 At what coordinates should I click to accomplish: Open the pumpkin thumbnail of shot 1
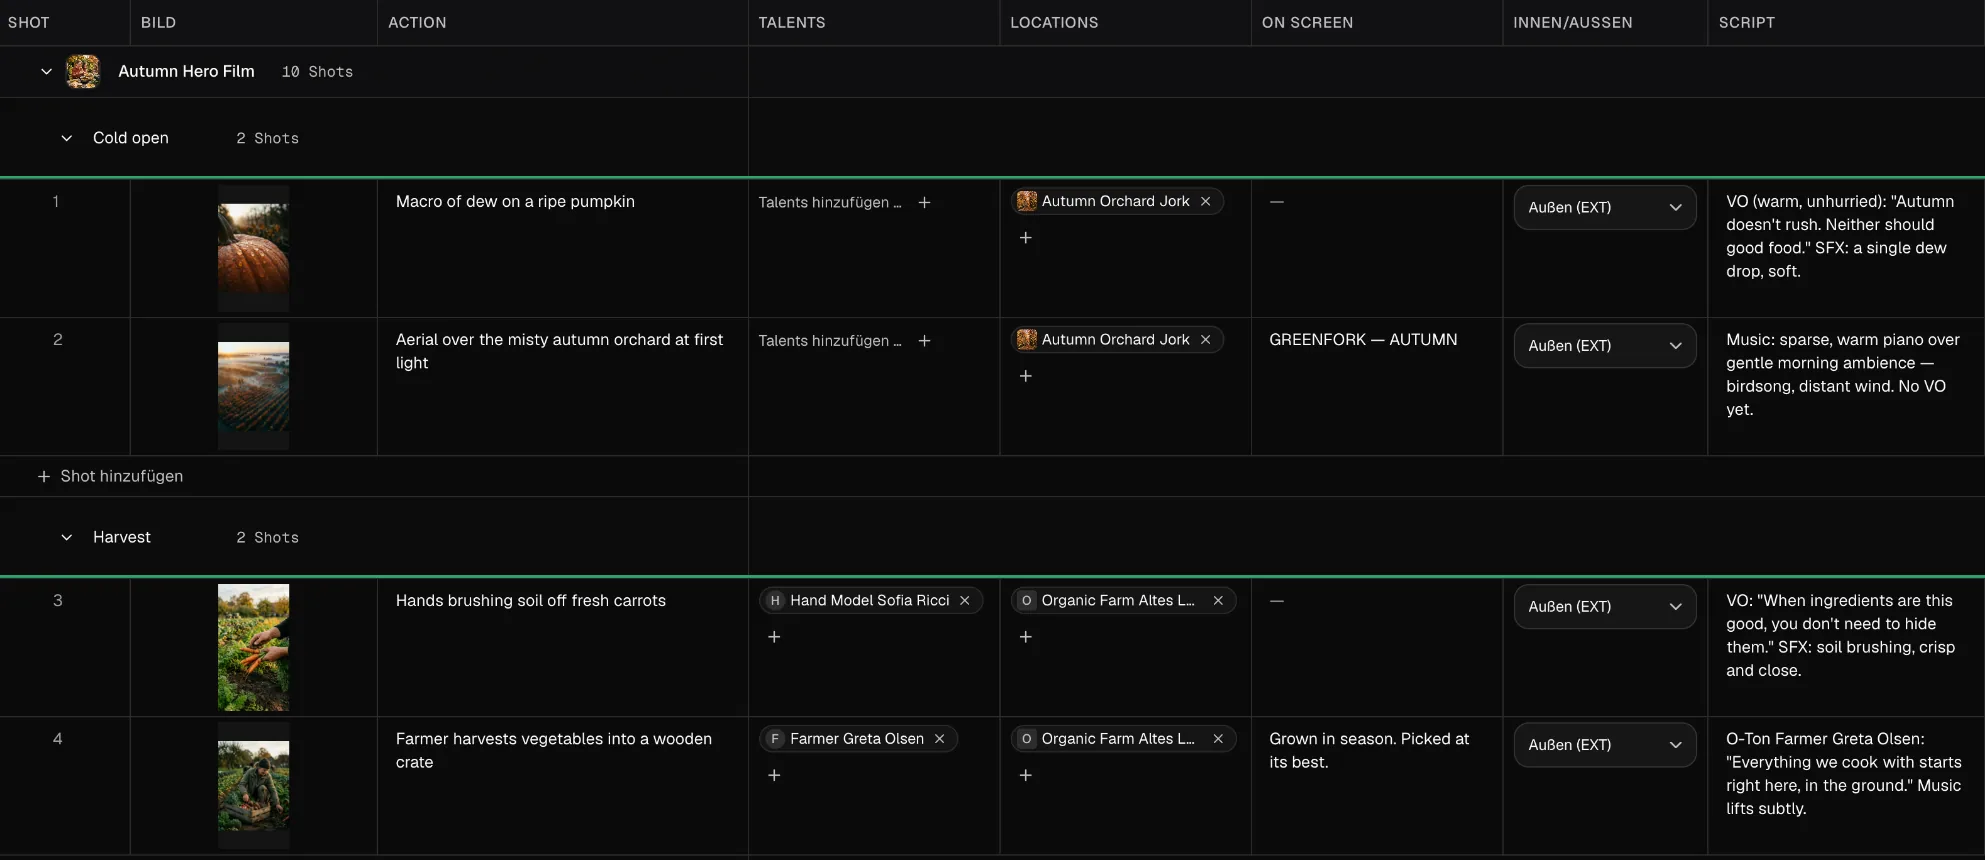click(253, 248)
